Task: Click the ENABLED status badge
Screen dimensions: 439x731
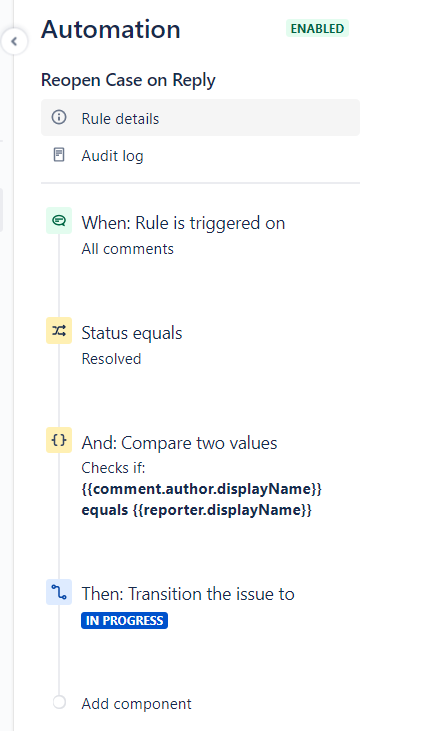Action: [x=317, y=28]
